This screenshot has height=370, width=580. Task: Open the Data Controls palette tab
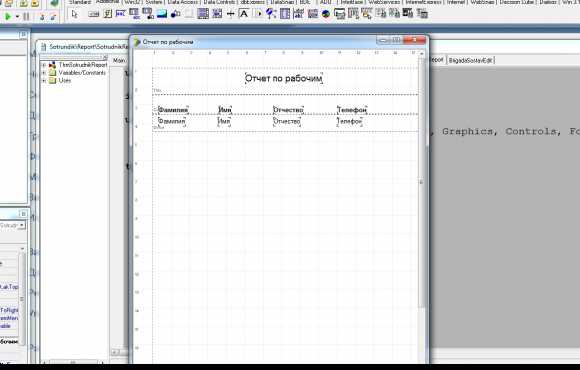pos(219,2)
